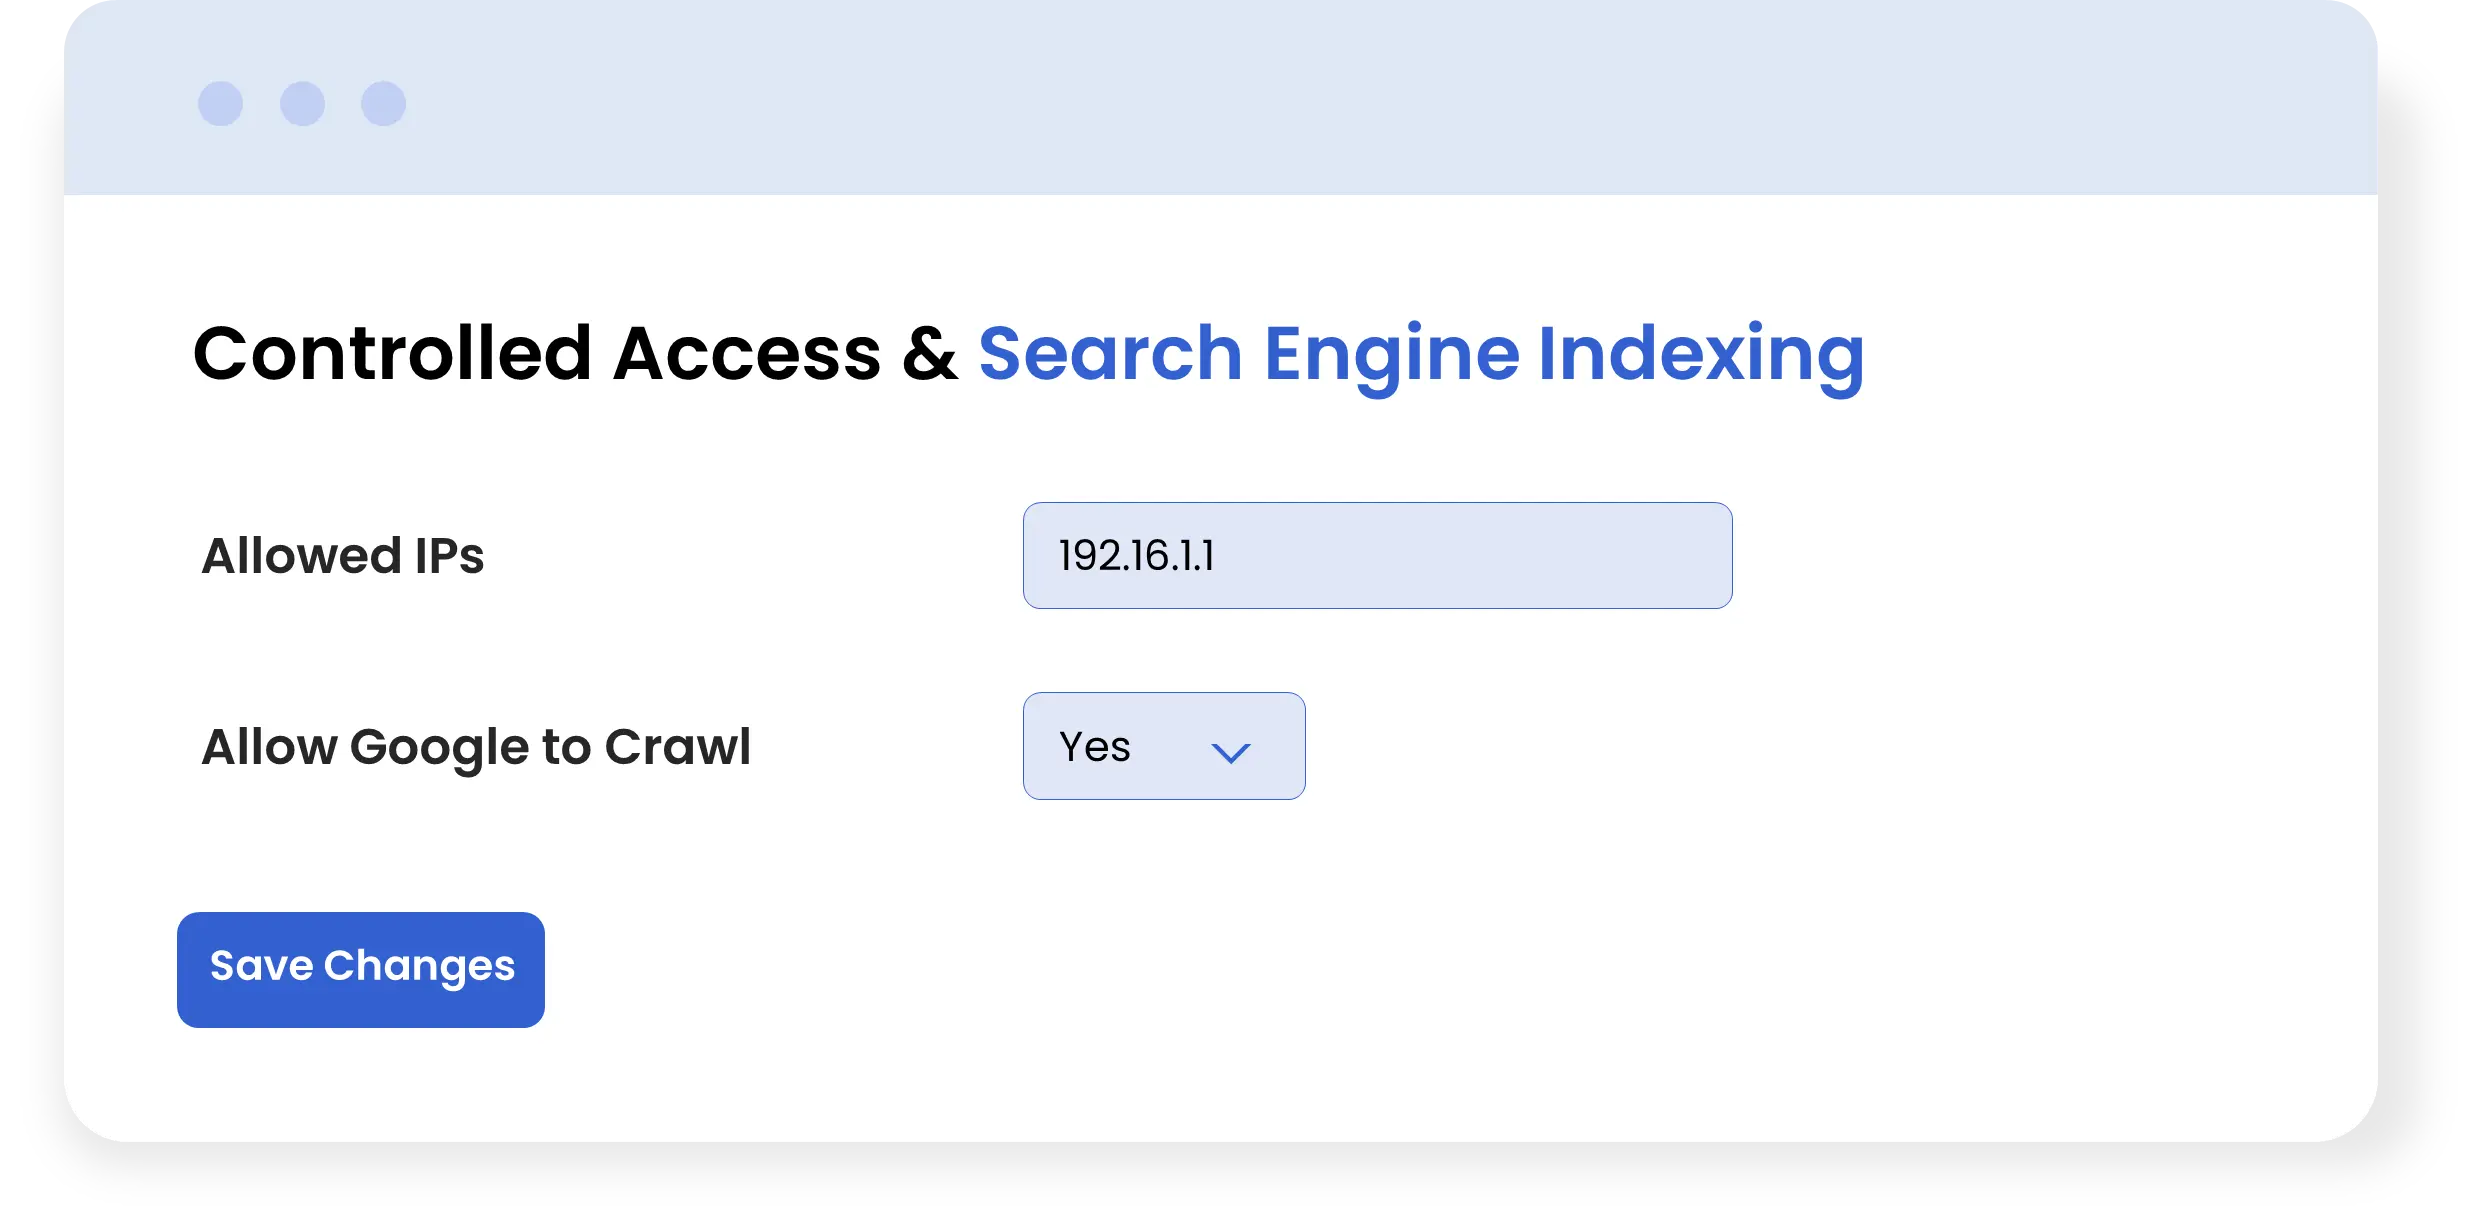The height and width of the screenshot is (1225, 2478).
Task: Place cursor in the 192.16.1.1 text
Action: 1136,556
